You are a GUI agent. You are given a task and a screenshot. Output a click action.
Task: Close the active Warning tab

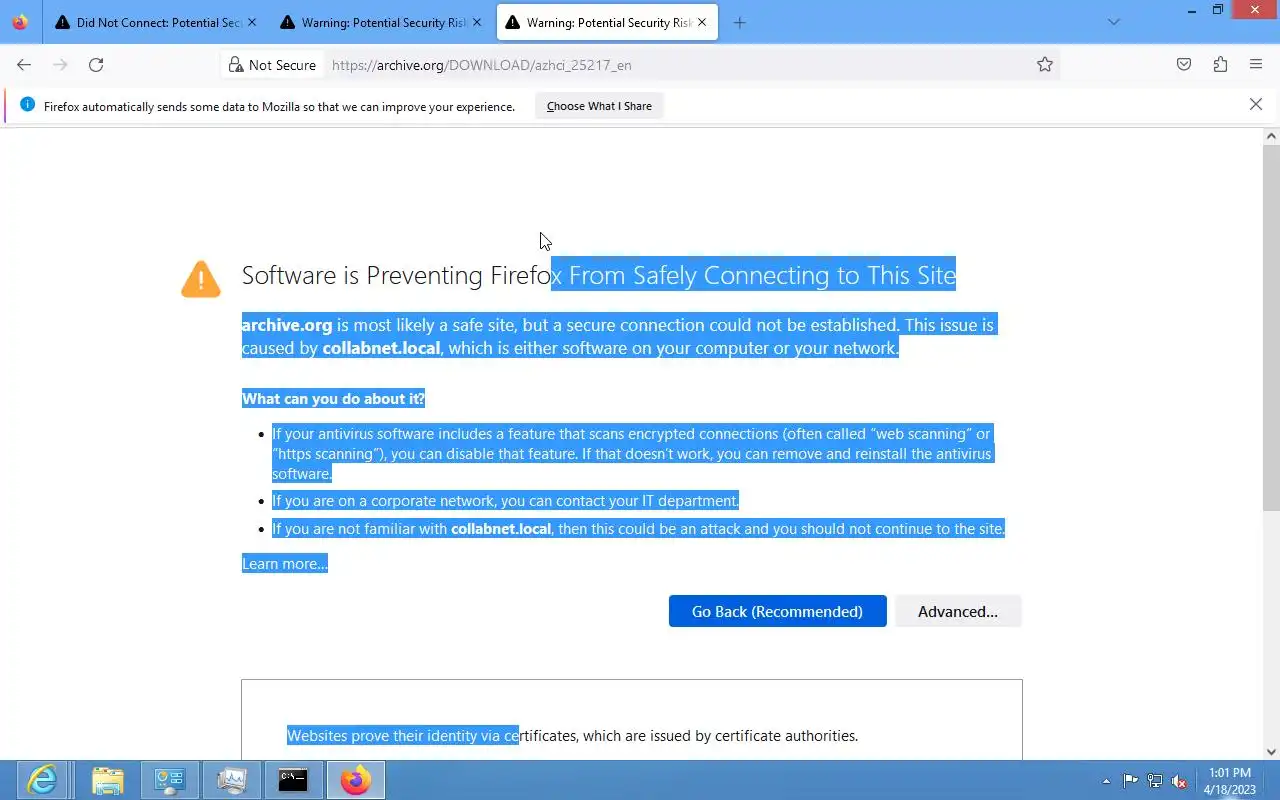pyautogui.click(x=701, y=22)
